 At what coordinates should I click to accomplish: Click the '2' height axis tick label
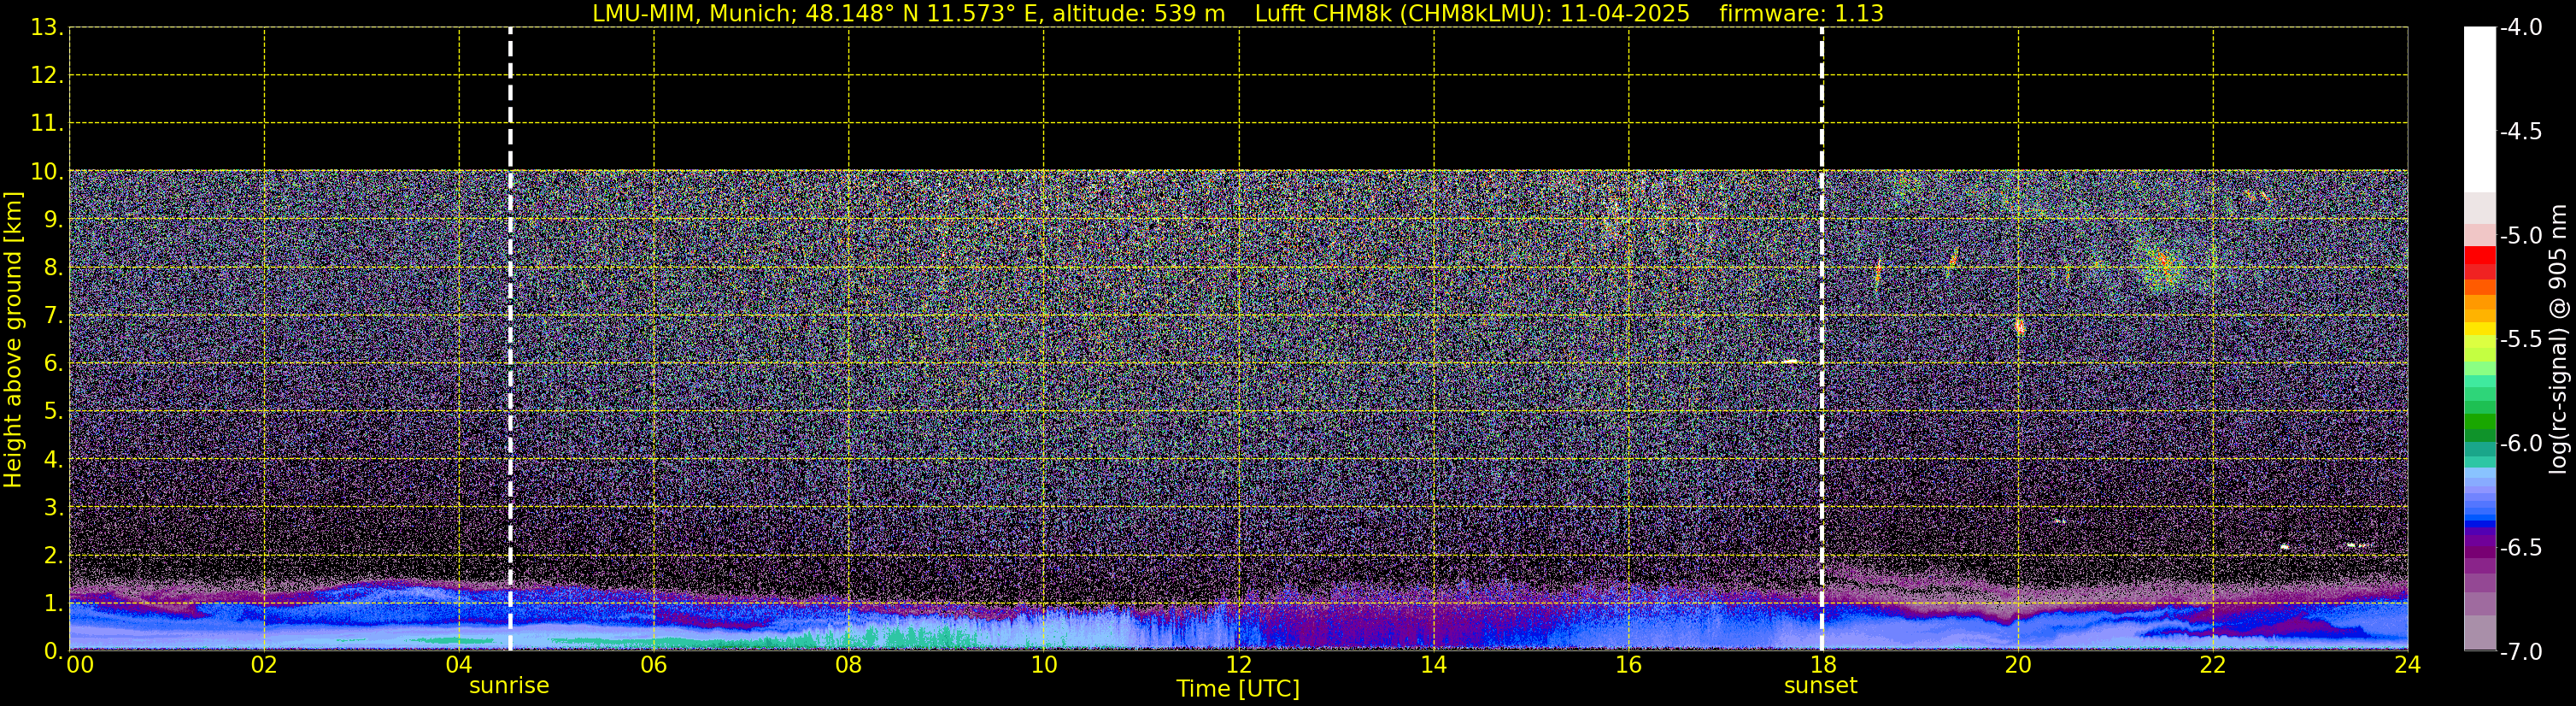pyautogui.click(x=52, y=556)
